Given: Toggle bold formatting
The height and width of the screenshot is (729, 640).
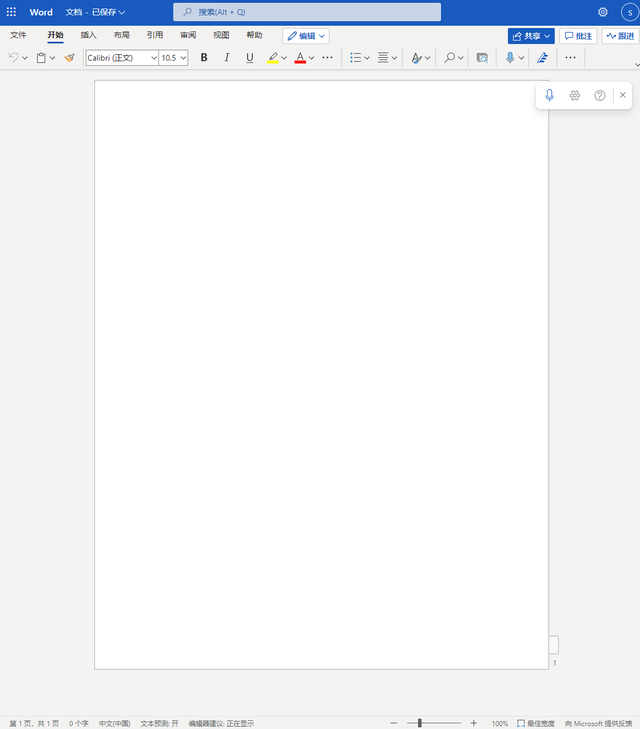Looking at the screenshot, I should tap(204, 58).
